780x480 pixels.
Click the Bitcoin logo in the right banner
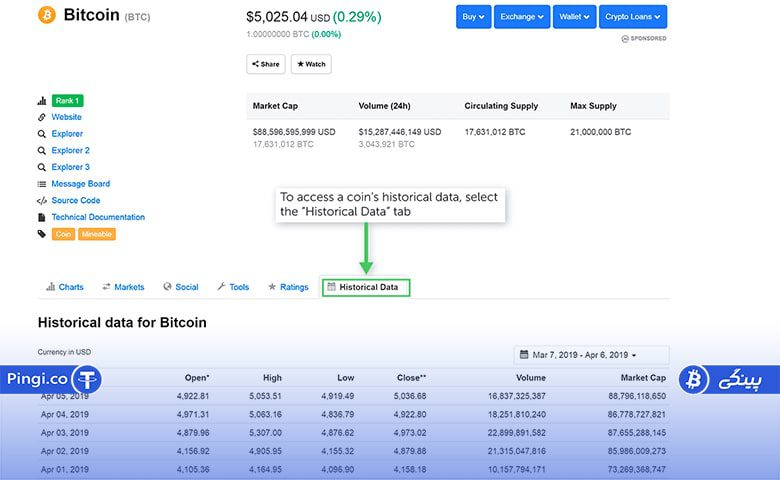tap(693, 380)
